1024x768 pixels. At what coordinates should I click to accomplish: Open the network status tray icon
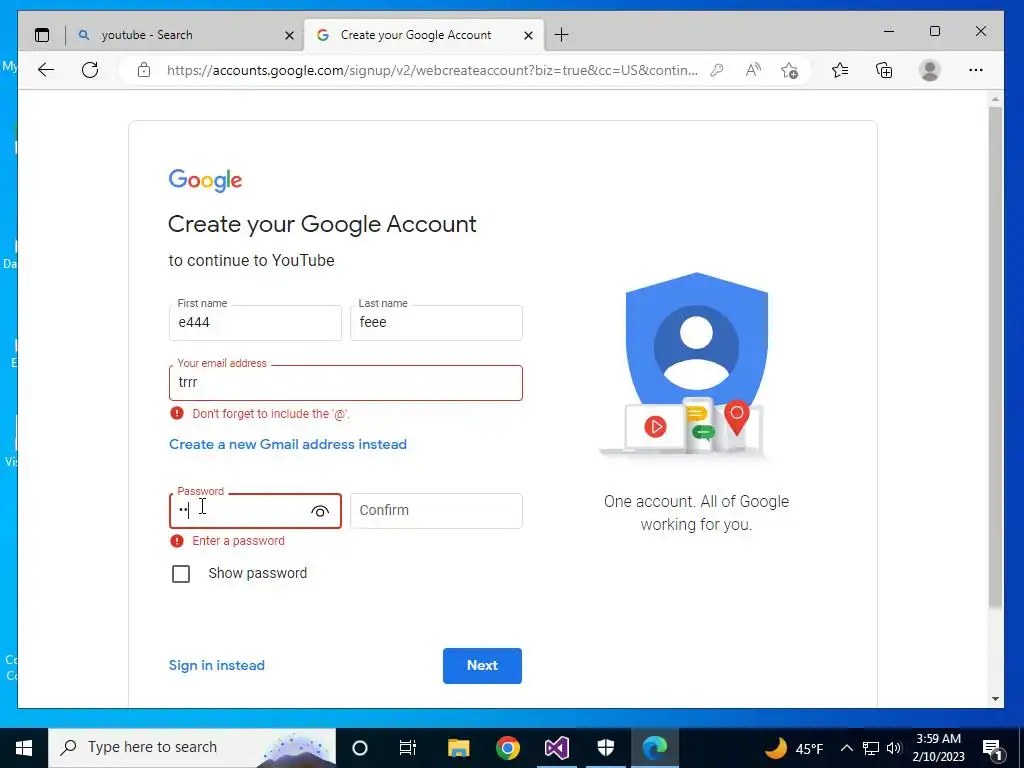(871, 748)
